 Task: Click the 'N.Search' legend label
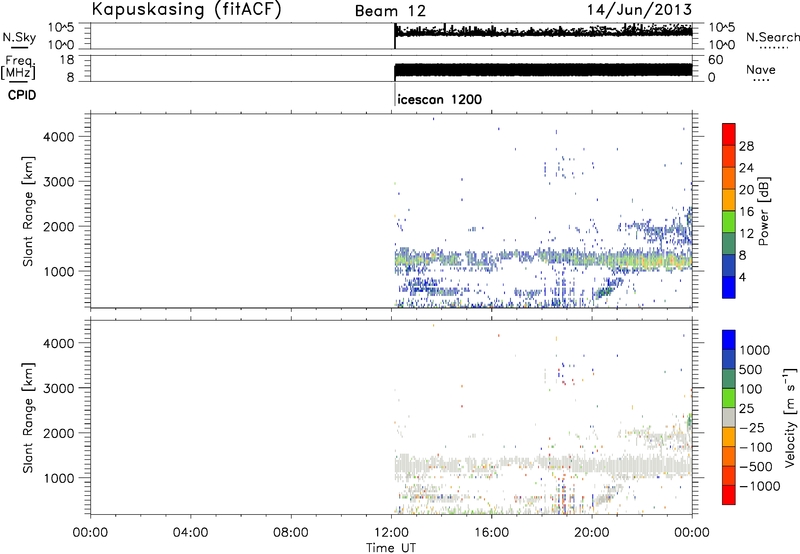(772, 37)
